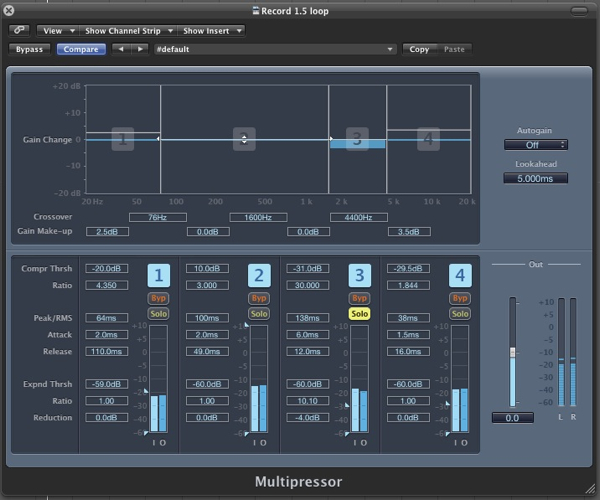Click the 3.5dB gain make-up field
Image resolution: width=600 pixels, height=500 pixels.
click(x=409, y=231)
